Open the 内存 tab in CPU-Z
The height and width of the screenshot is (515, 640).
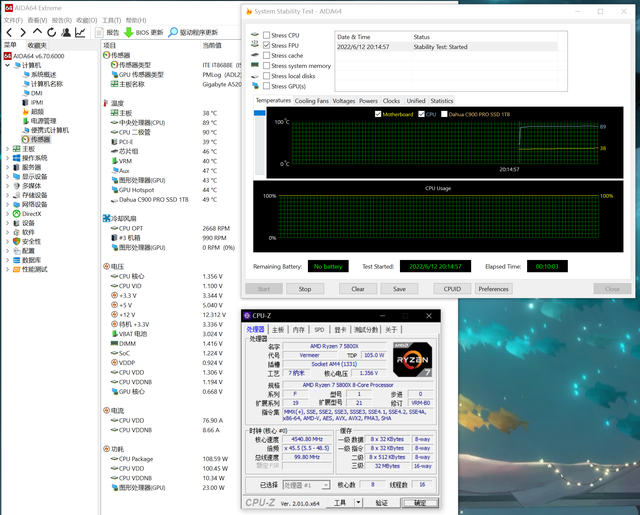click(x=298, y=329)
